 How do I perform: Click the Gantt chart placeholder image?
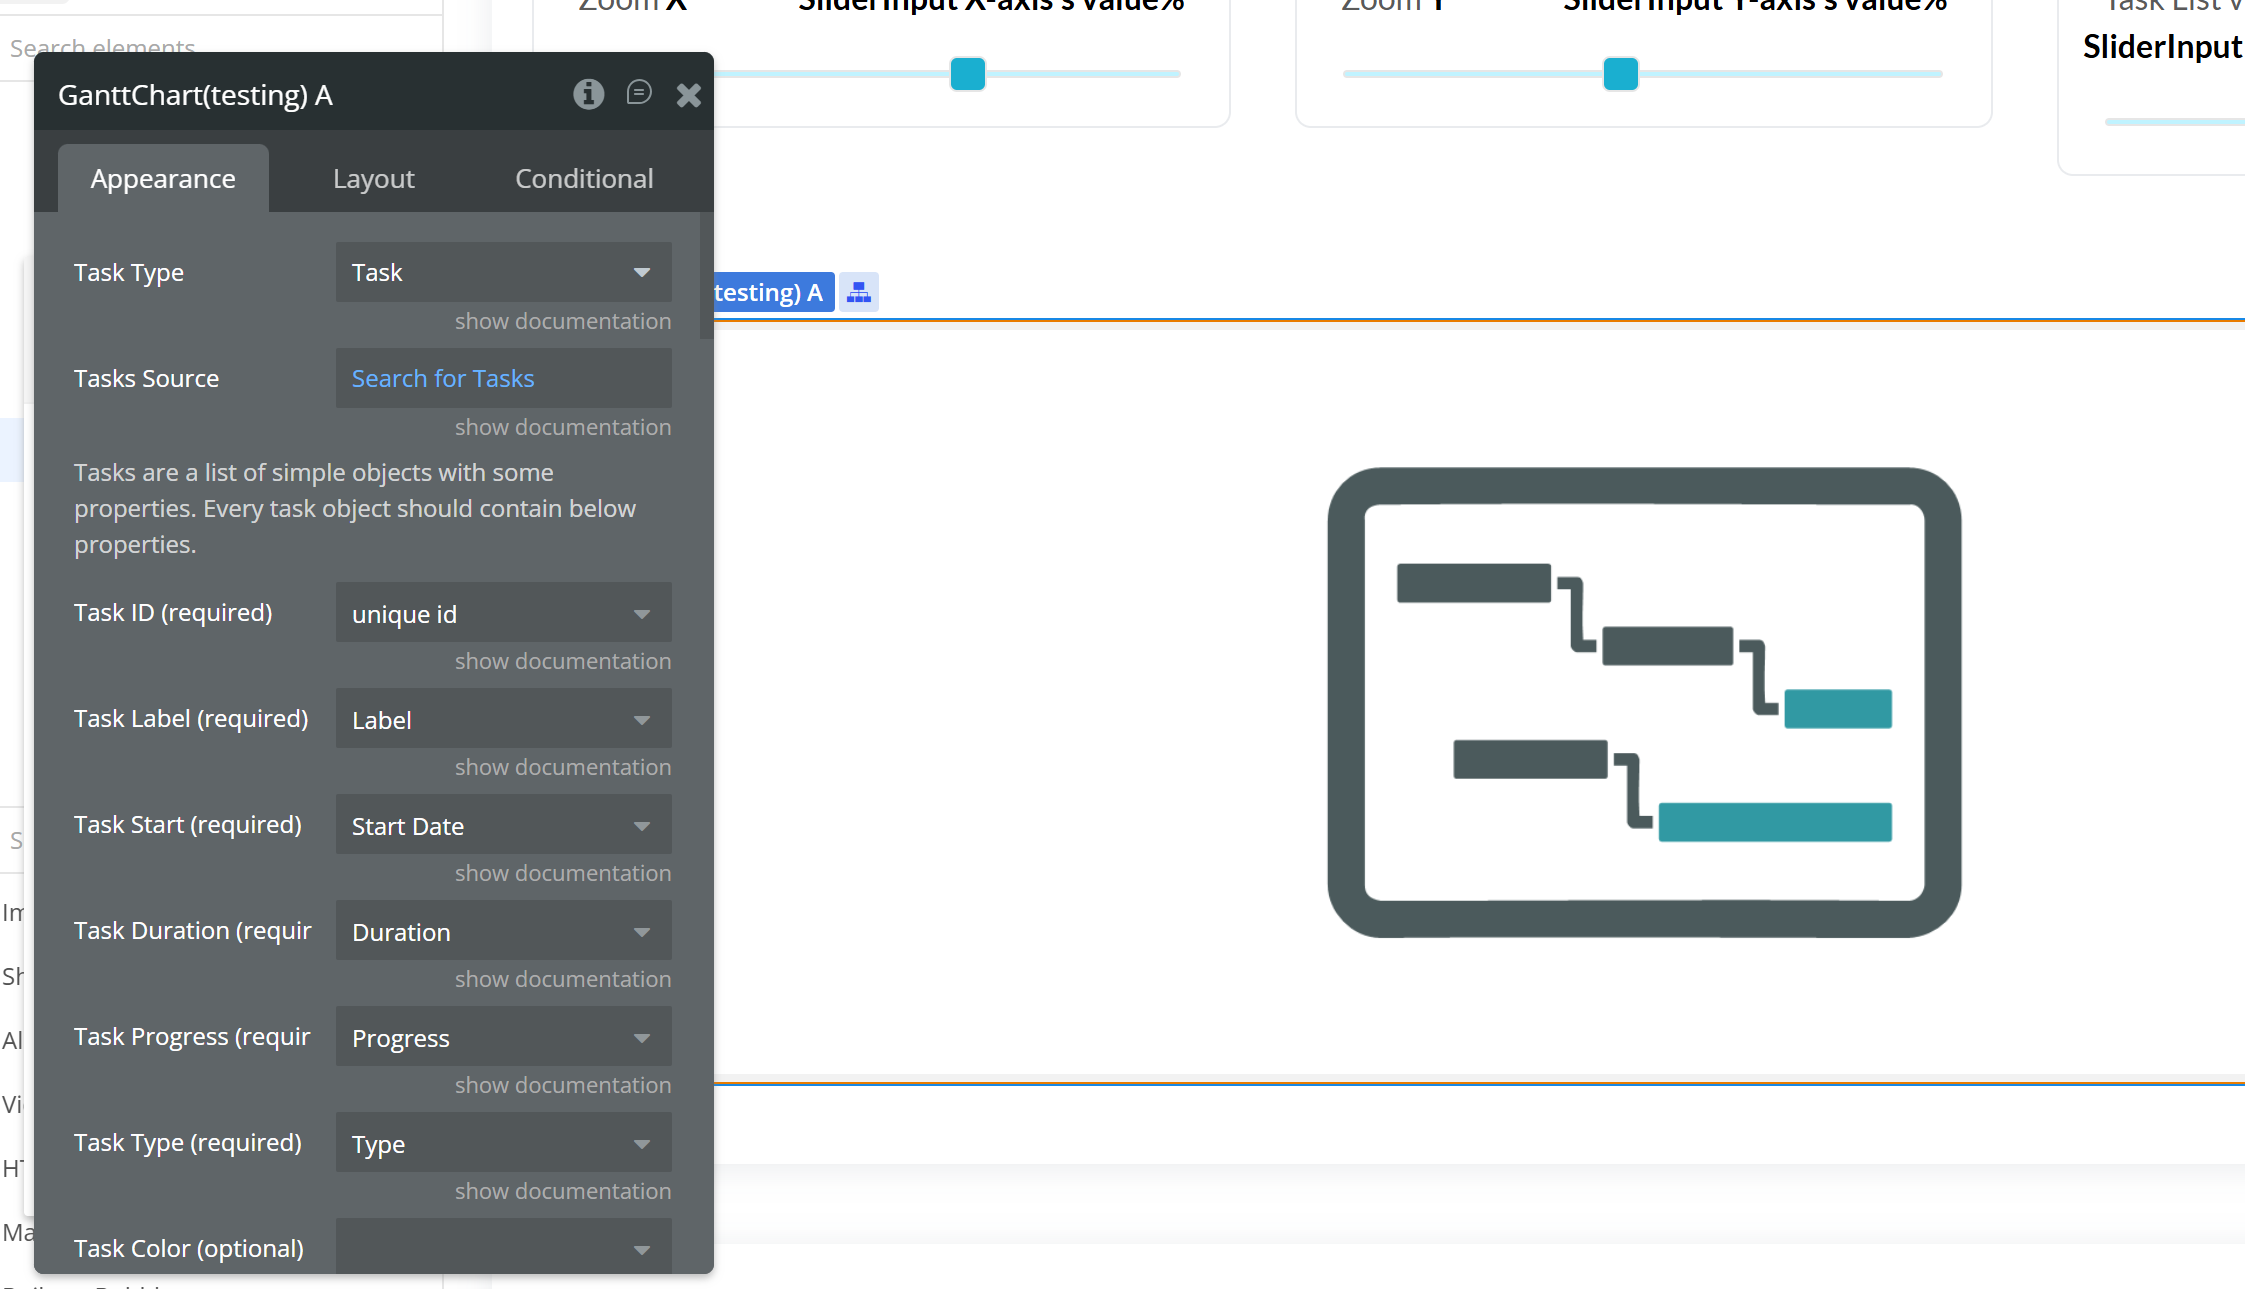pos(1643,702)
